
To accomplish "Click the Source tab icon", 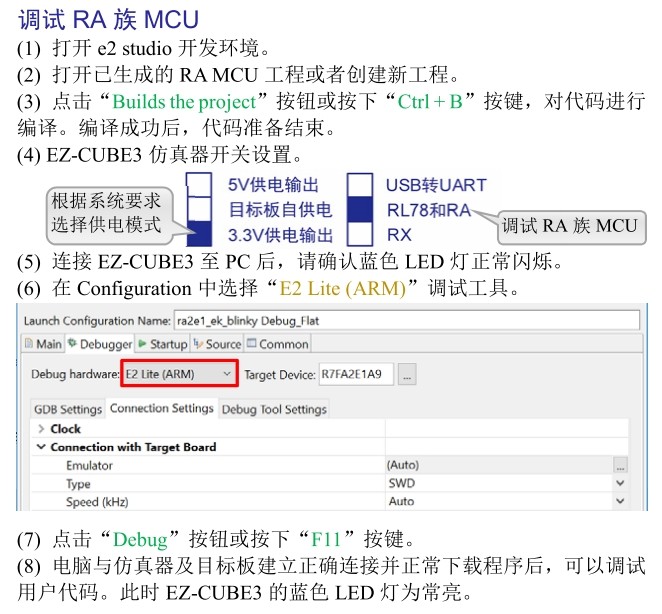I will coord(198,344).
